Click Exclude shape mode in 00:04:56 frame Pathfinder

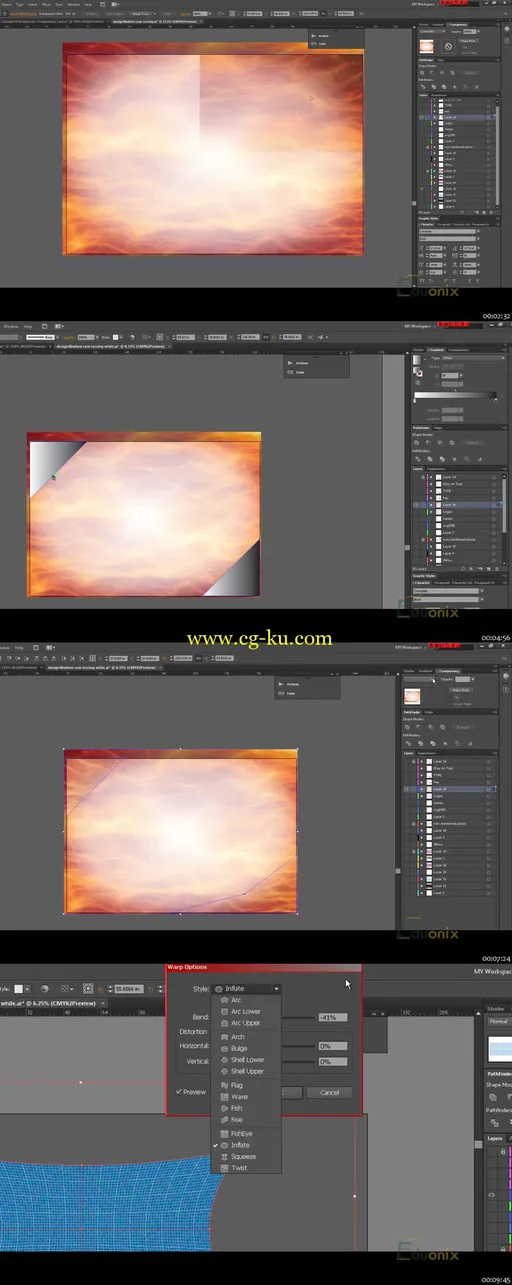coord(452,443)
